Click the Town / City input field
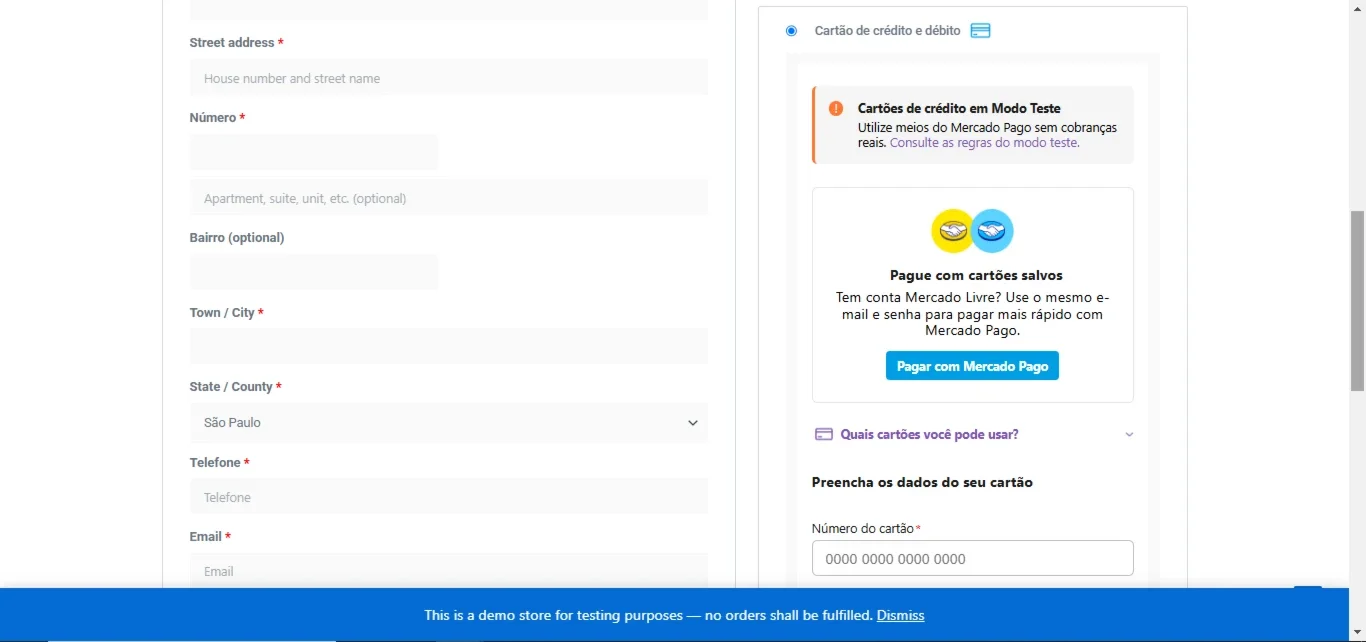Screen dimensions: 1366x642 tap(449, 346)
